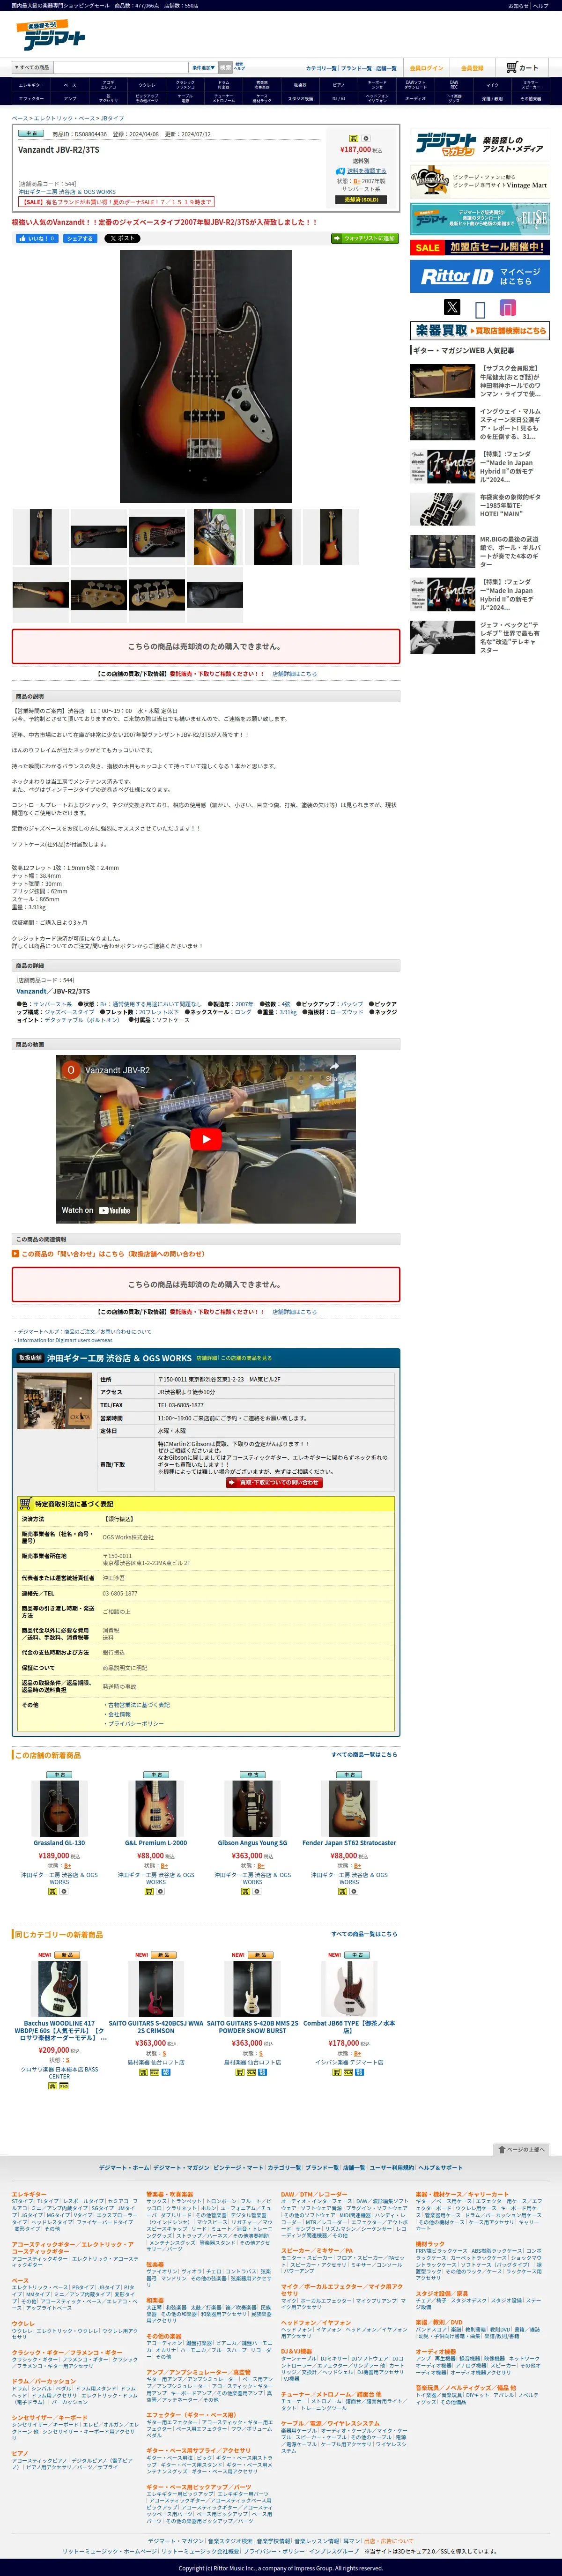
Task: Click 買取・下取についての問い合わせ red button
Action: pyautogui.click(x=273, y=1482)
